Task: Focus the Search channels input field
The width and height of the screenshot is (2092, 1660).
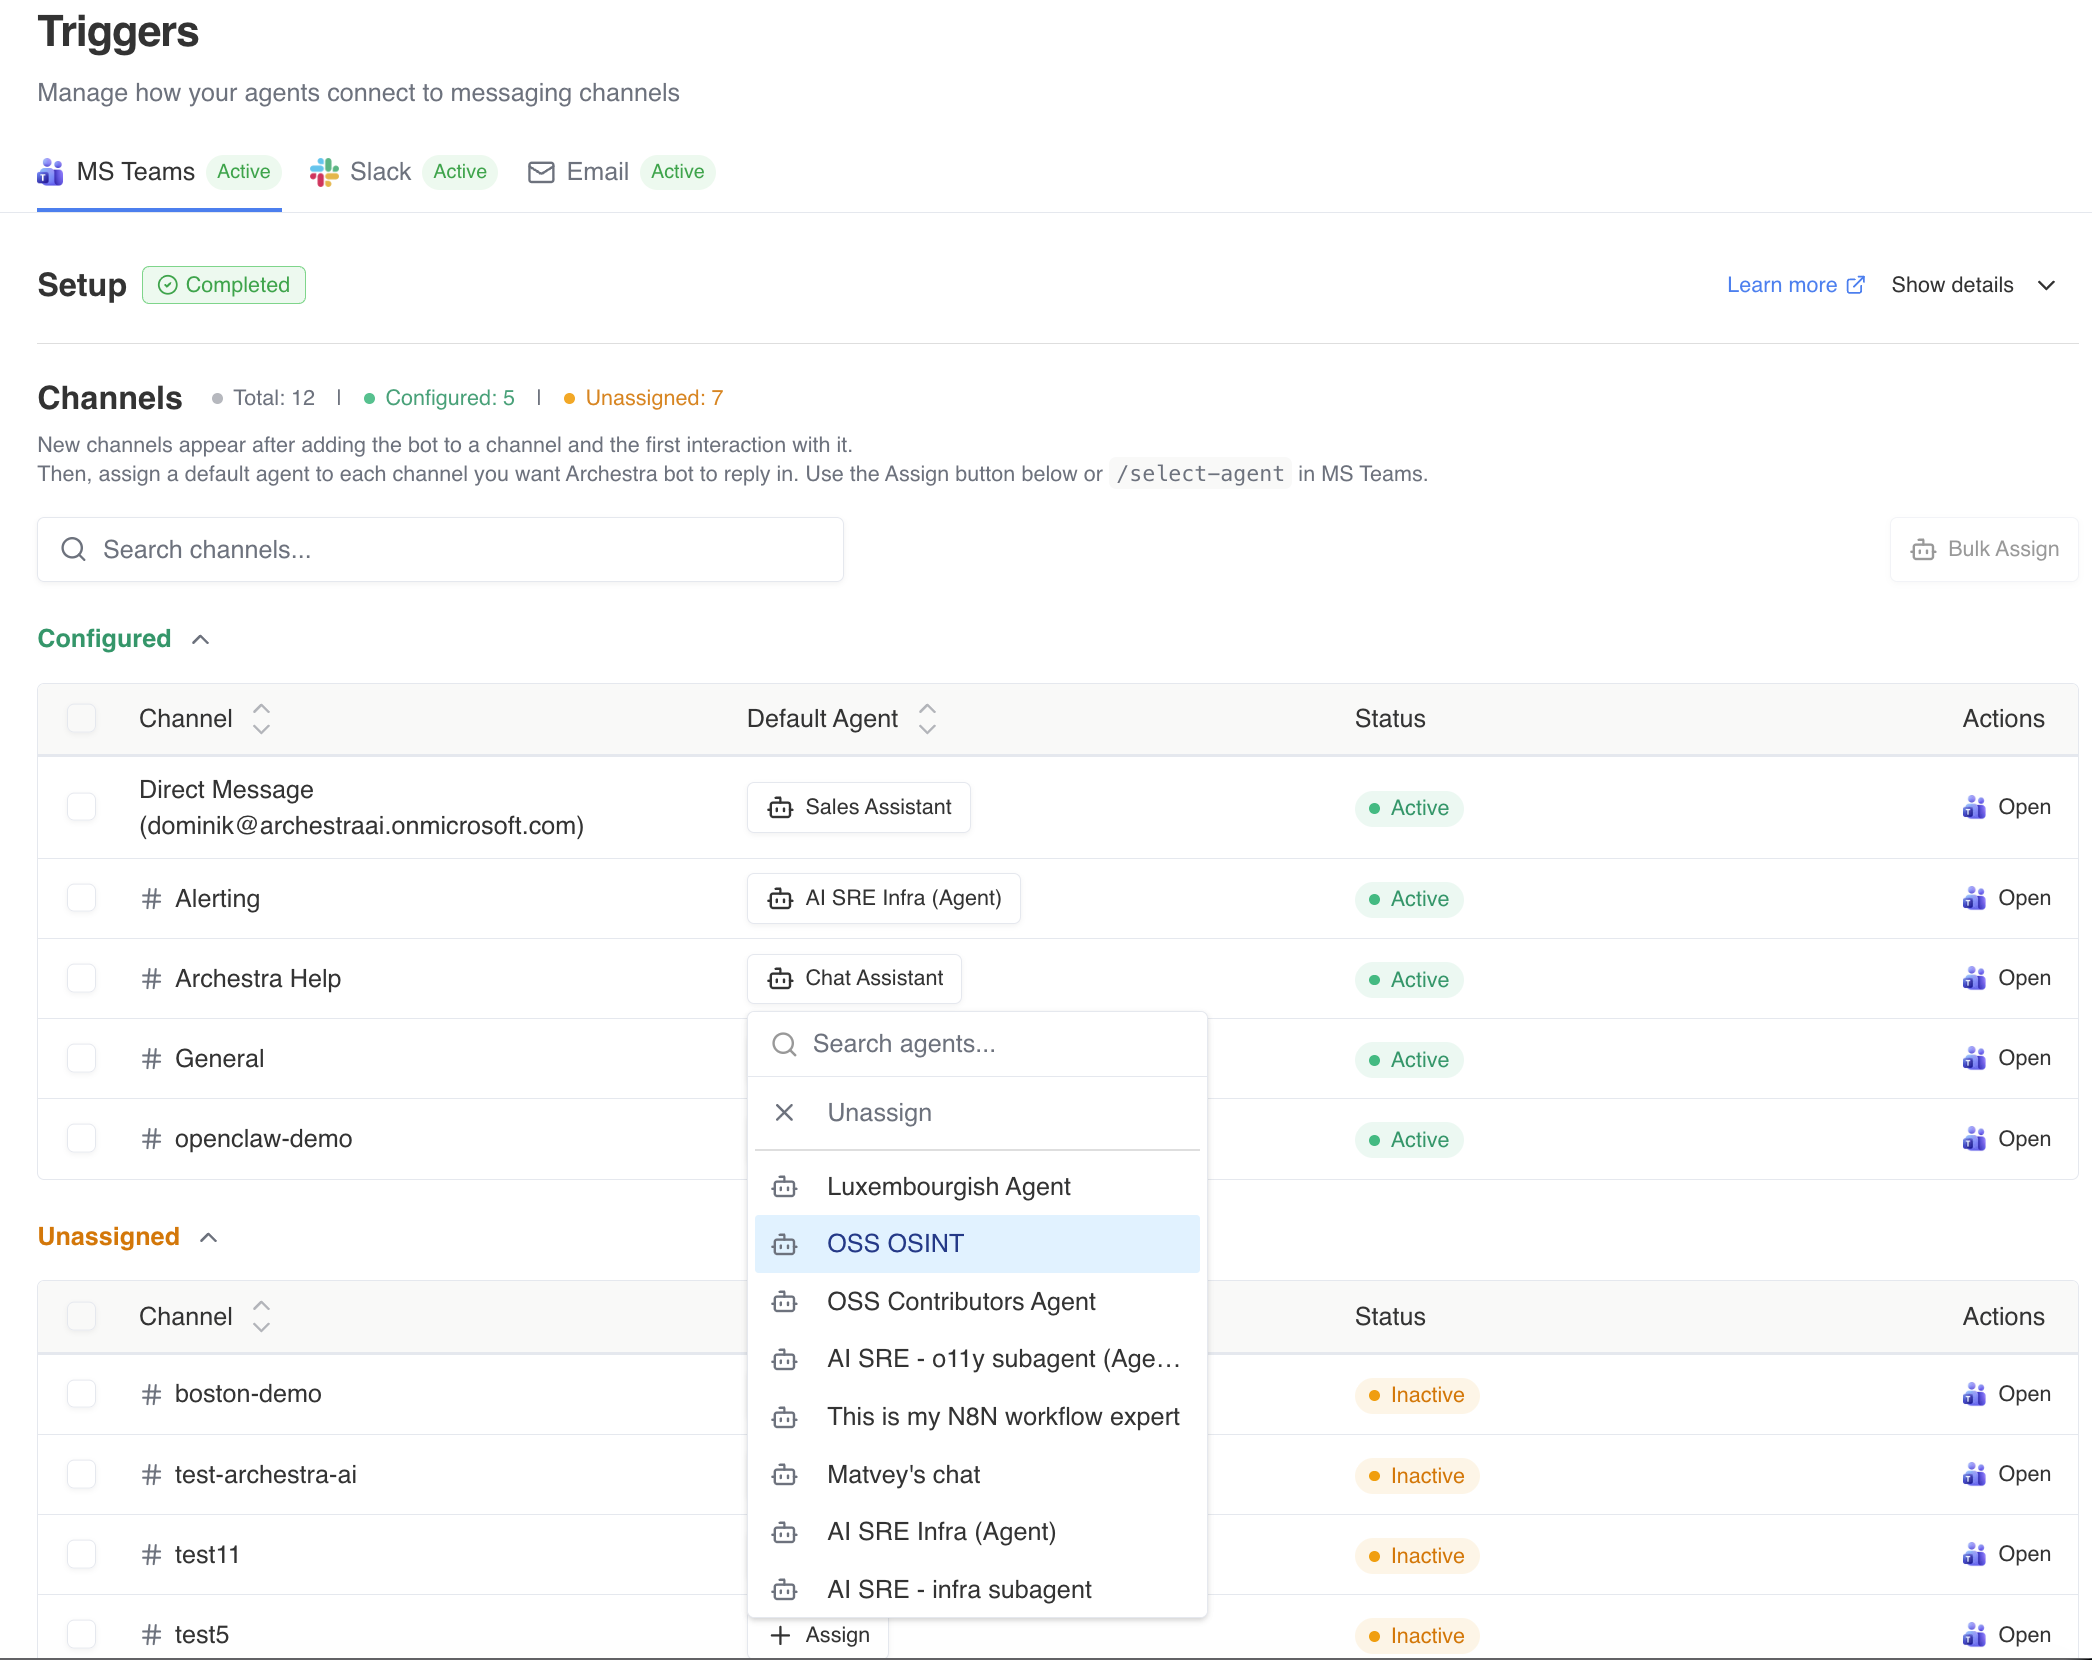Action: [440, 549]
